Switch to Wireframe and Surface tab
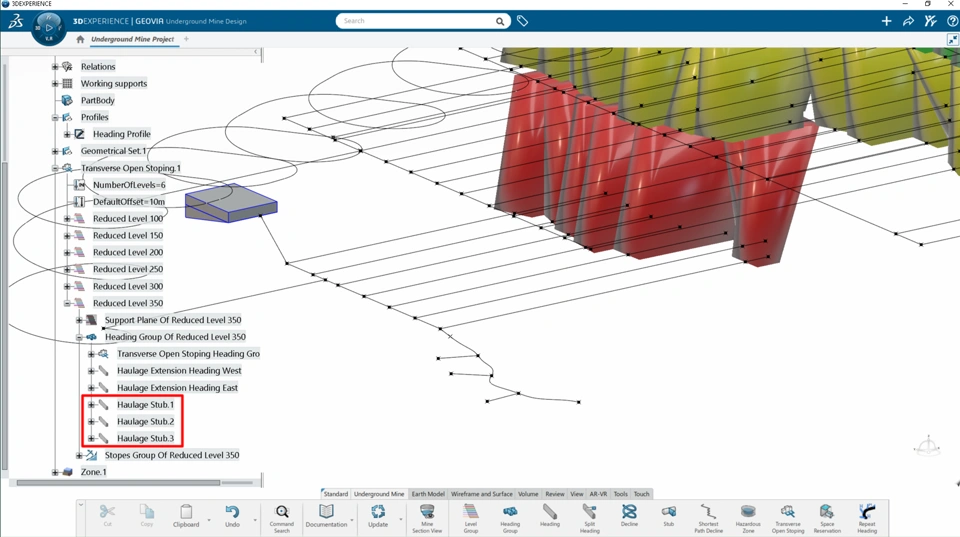The width and height of the screenshot is (960, 537). click(482, 494)
